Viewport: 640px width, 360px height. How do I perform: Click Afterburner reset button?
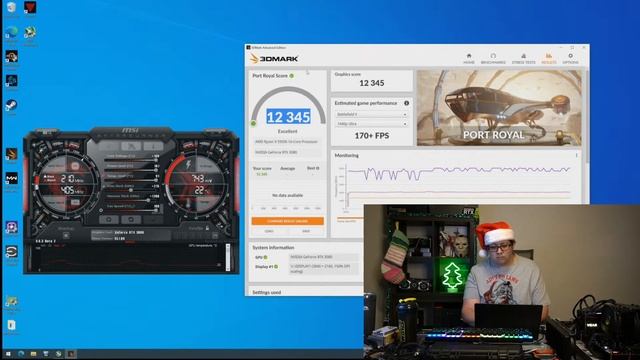(x=131, y=219)
